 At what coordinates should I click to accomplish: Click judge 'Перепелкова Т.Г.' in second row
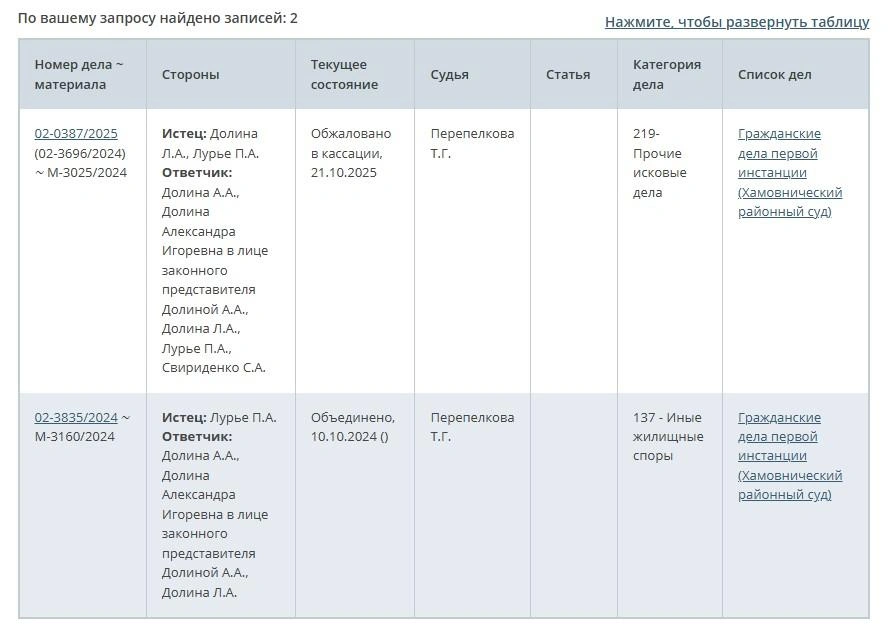coord(472,427)
